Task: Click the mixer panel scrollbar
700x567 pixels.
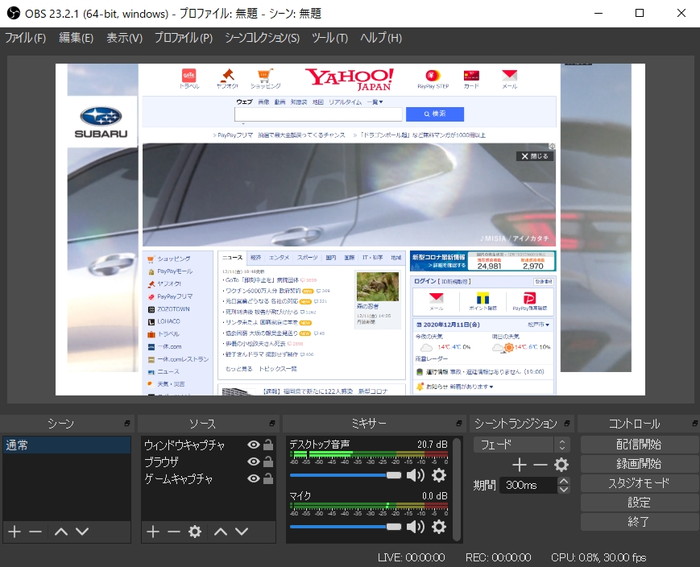Action: click(x=457, y=489)
